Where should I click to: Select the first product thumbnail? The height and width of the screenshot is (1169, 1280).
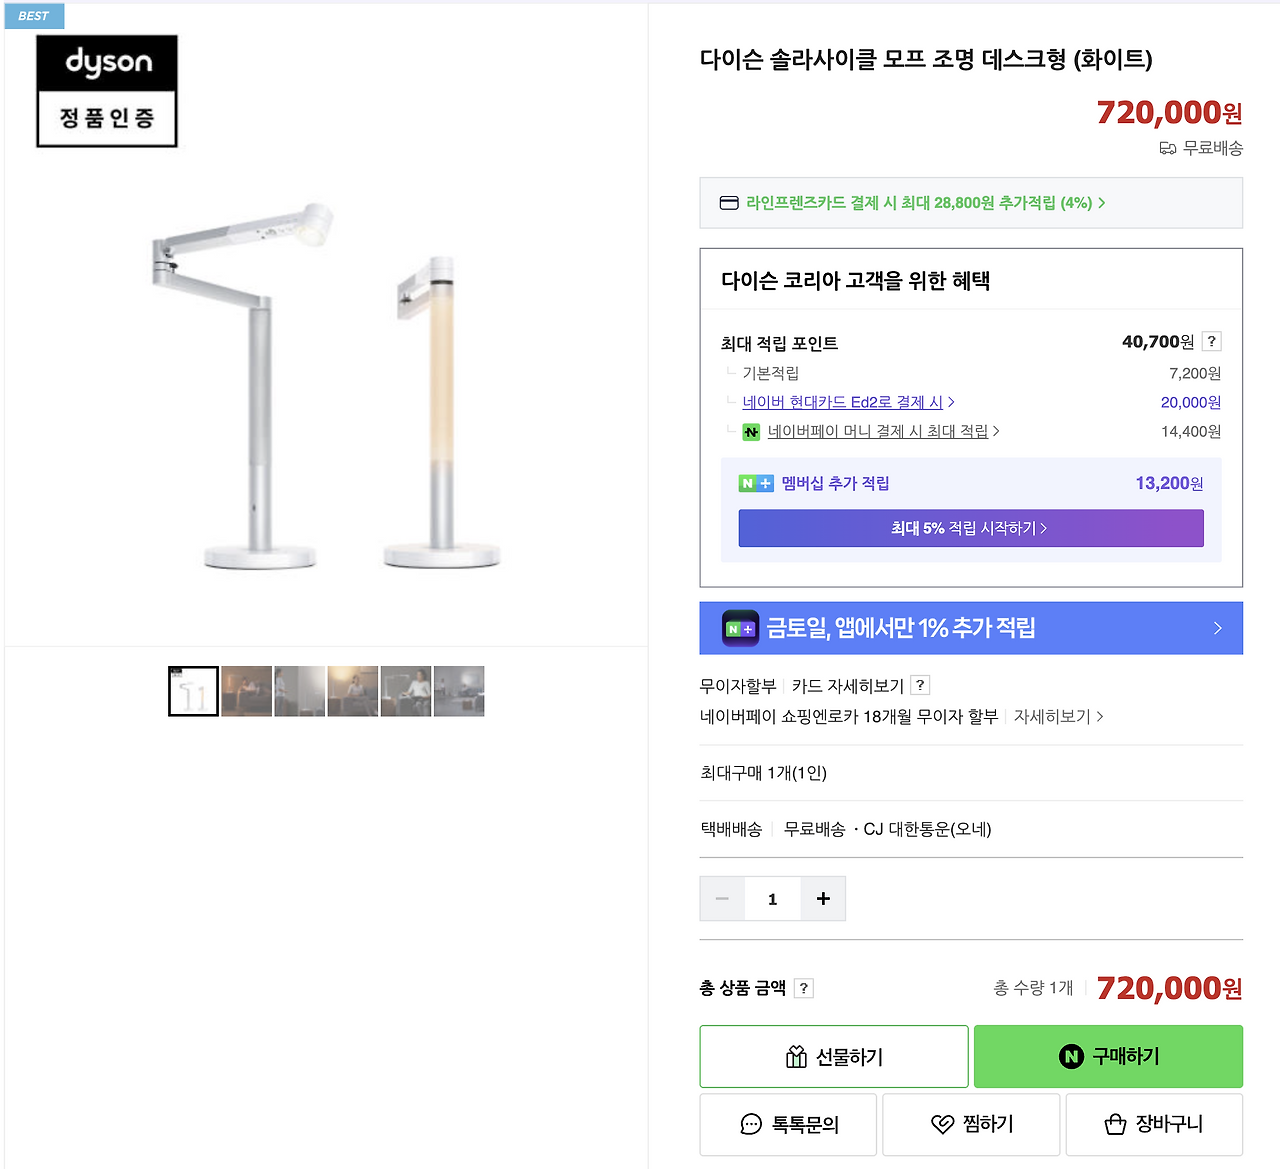pyautogui.click(x=193, y=691)
